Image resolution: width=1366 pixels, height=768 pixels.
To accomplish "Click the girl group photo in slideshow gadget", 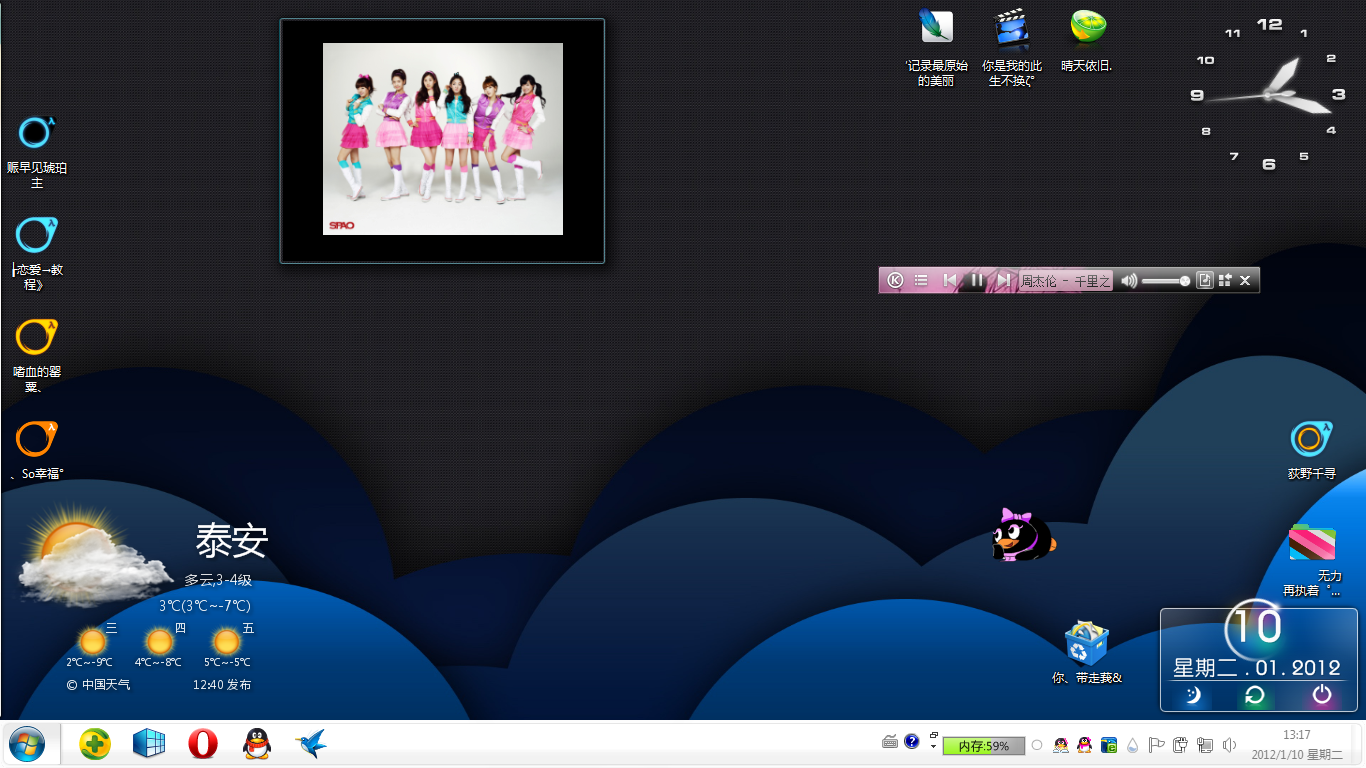I will click(443, 139).
